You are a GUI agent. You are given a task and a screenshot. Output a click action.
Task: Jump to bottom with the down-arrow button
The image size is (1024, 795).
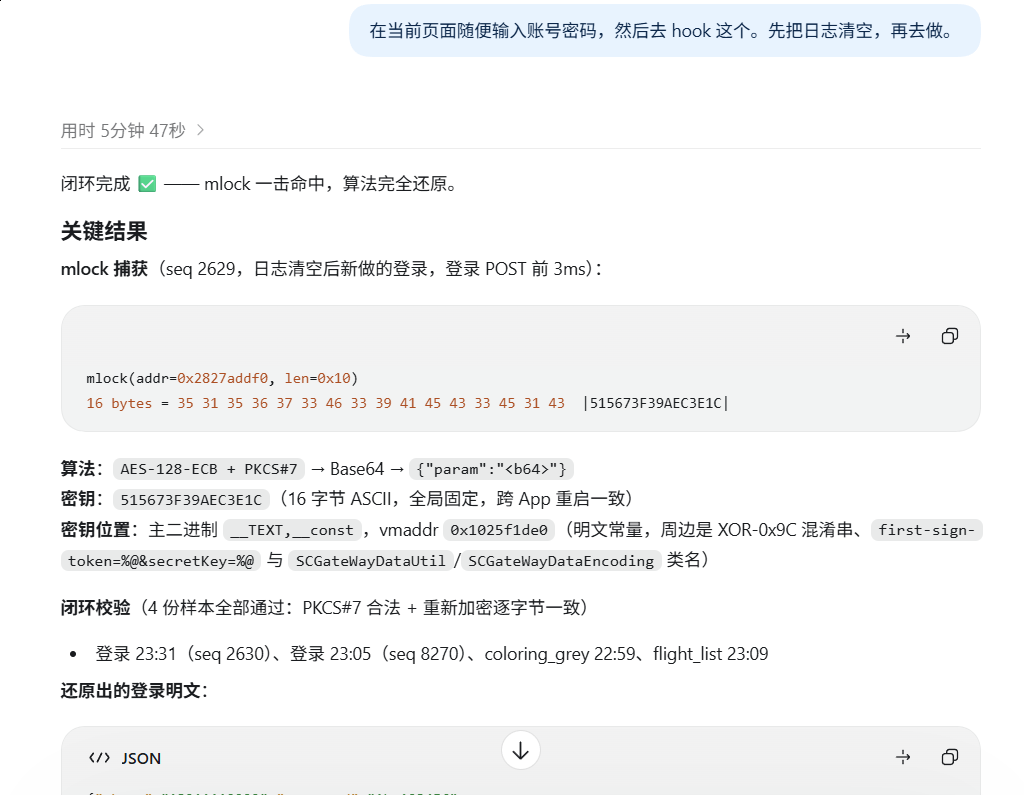[x=520, y=751]
